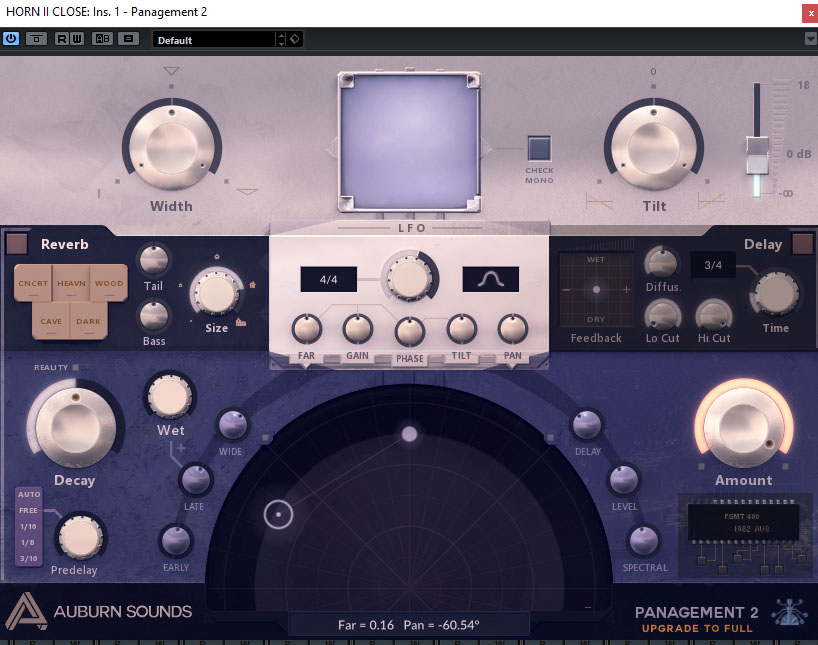Click the WIDE send knob

(x=233, y=425)
